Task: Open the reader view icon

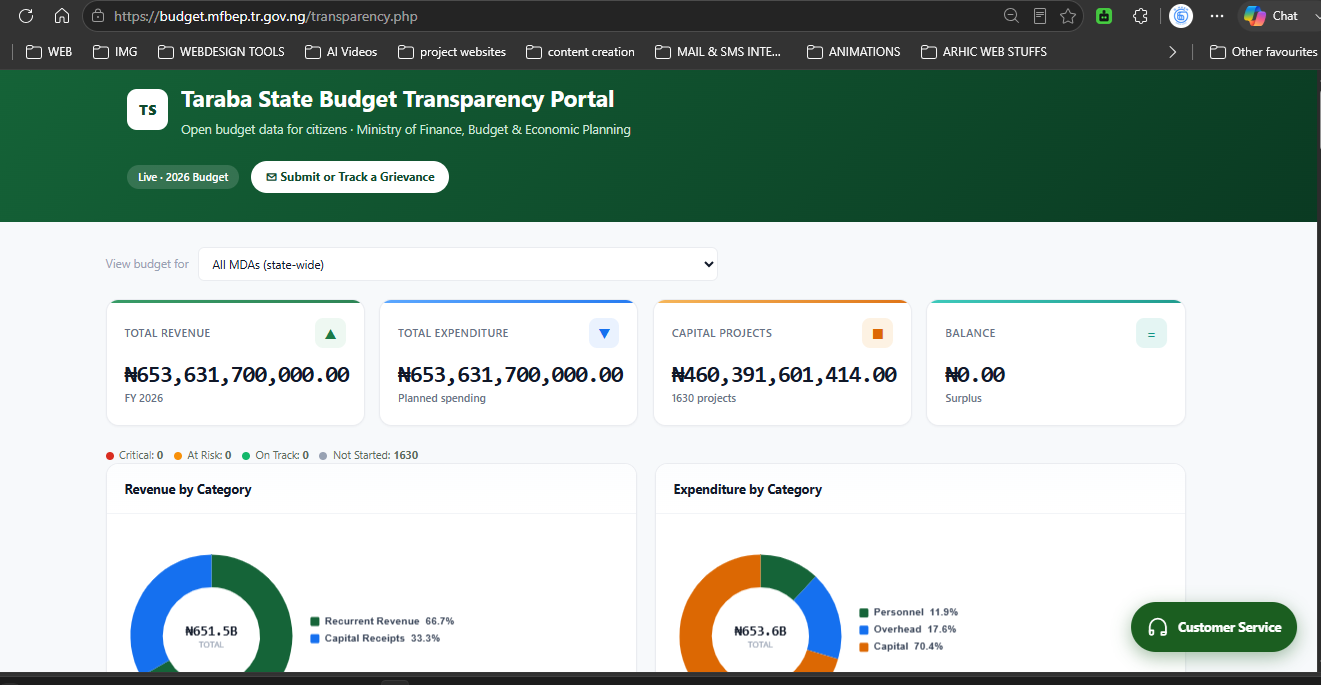Action: tap(1040, 16)
